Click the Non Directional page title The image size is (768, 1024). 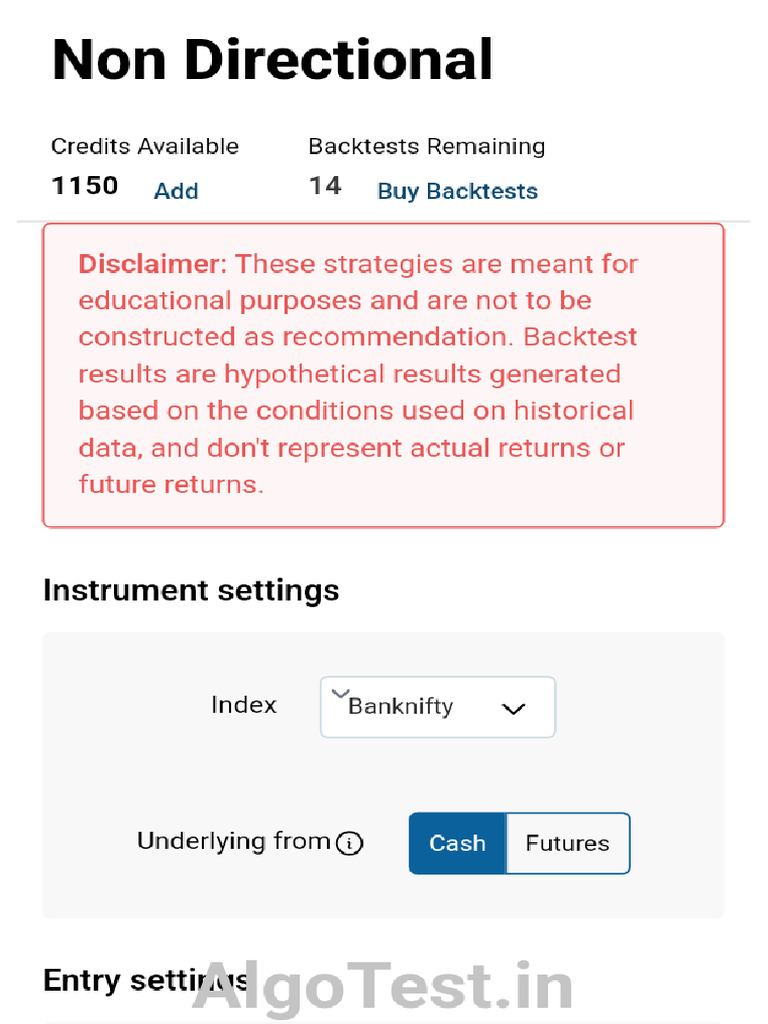[272, 60]
